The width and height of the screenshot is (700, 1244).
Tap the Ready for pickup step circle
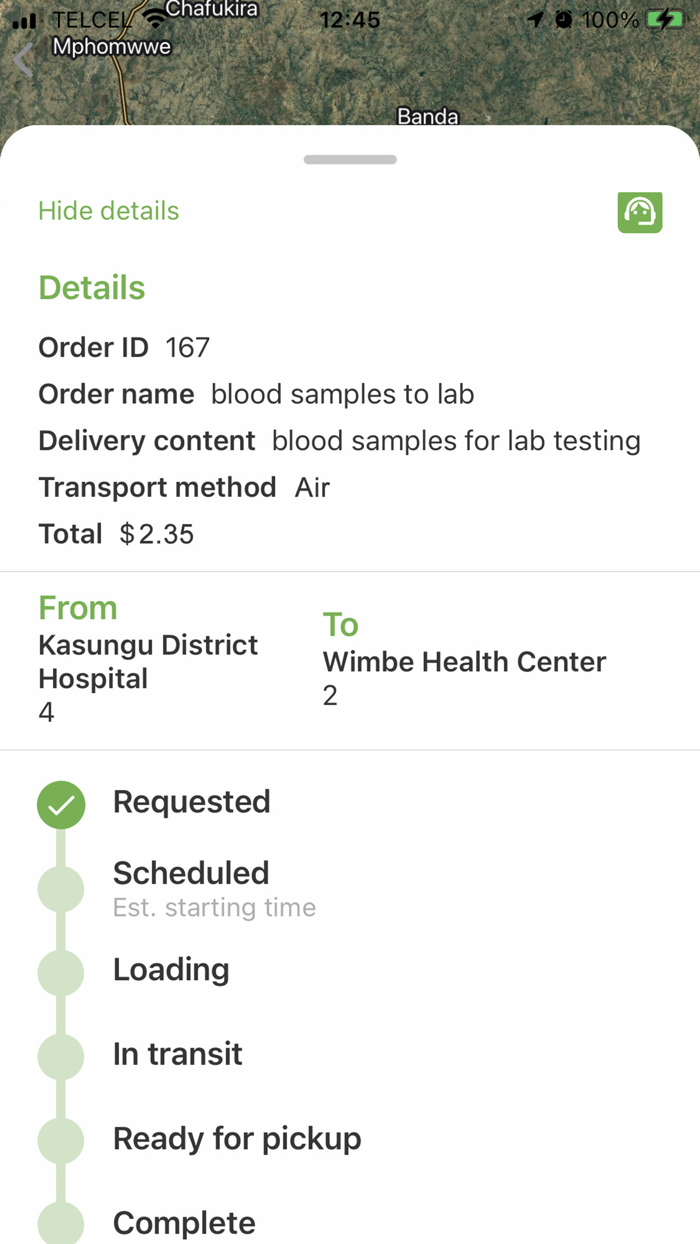coord(61,1139)
